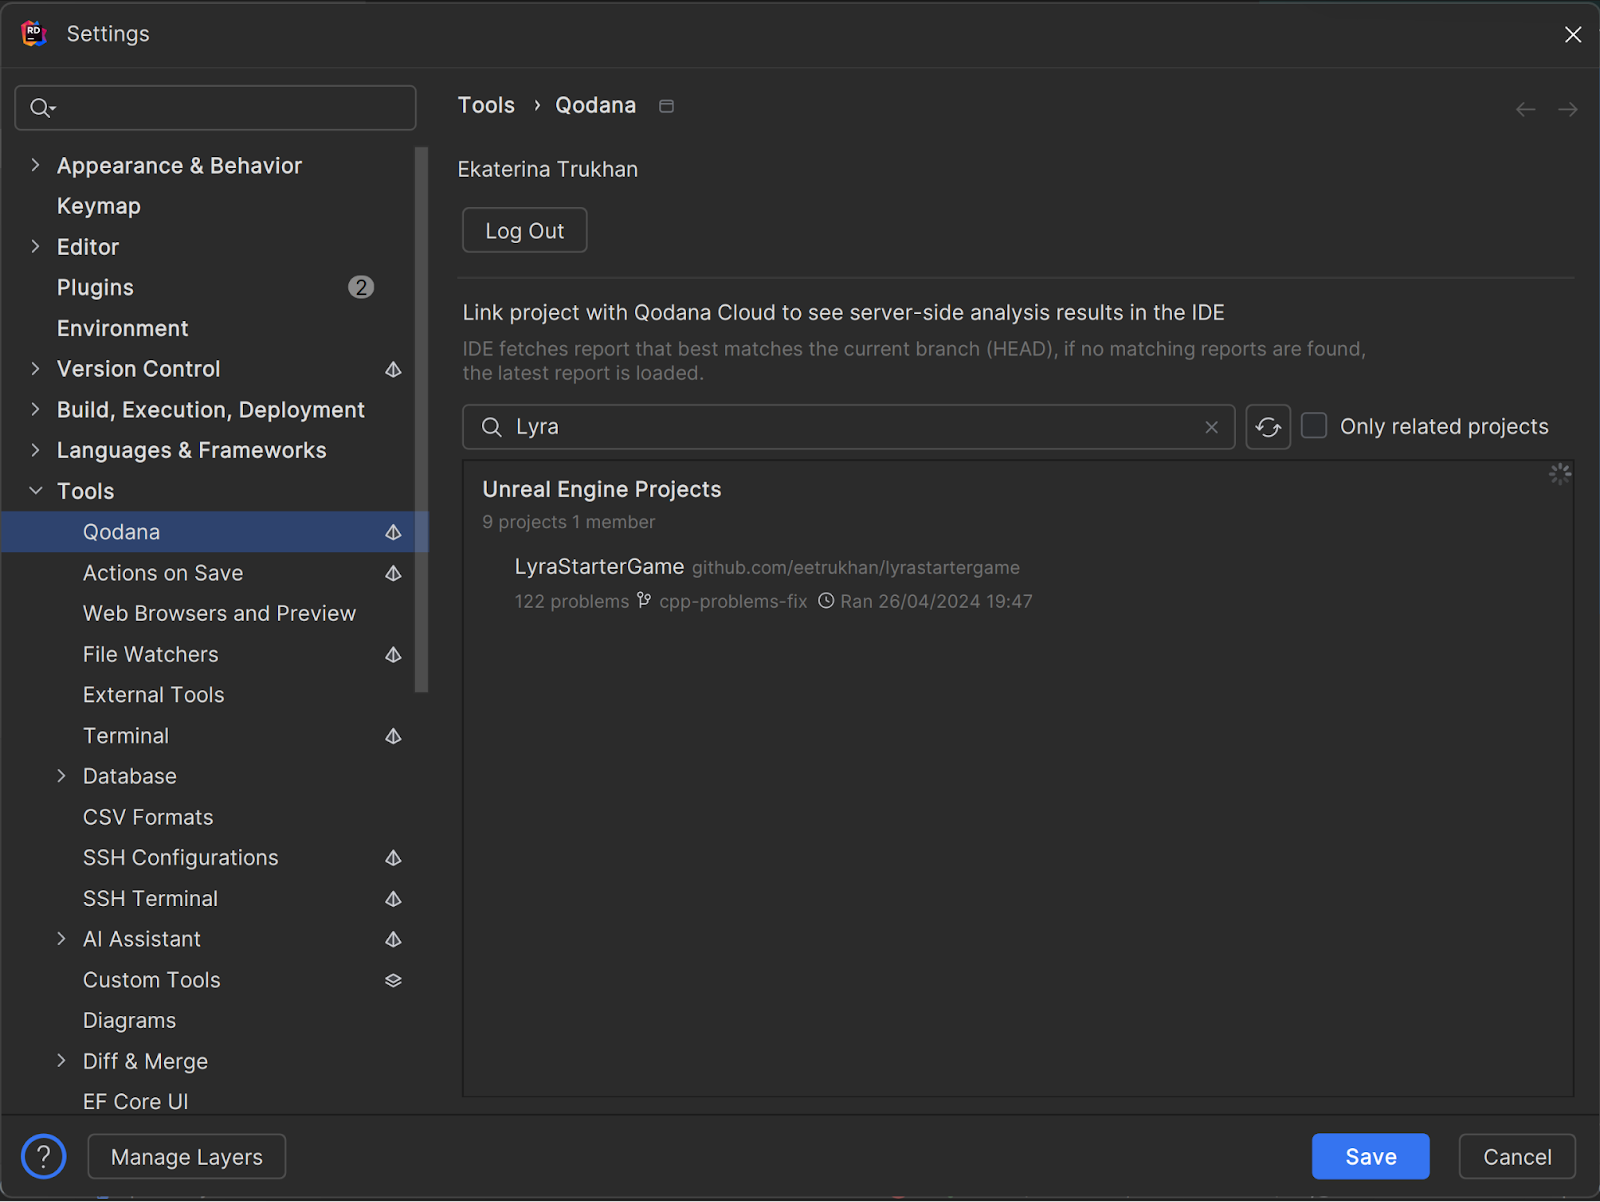Click layer icon next to File Watchers

[x=393, y=654]
